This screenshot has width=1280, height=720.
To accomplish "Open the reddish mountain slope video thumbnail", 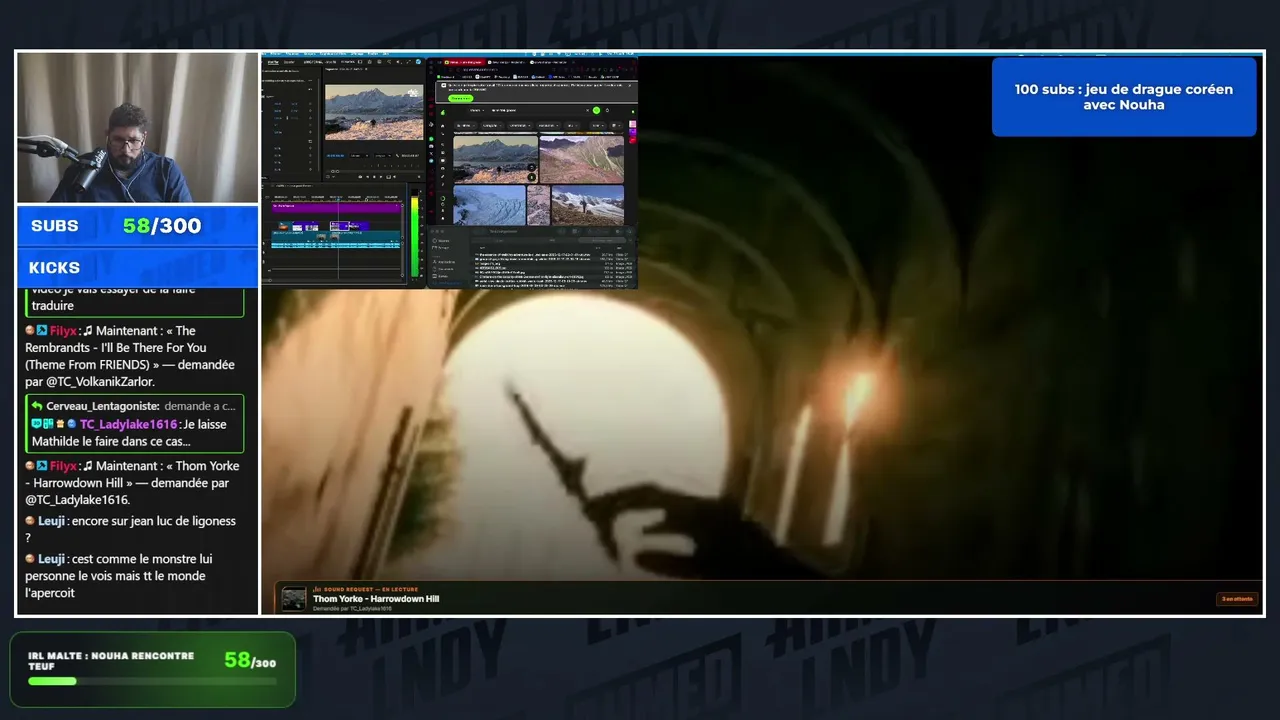I will [581, 158].
